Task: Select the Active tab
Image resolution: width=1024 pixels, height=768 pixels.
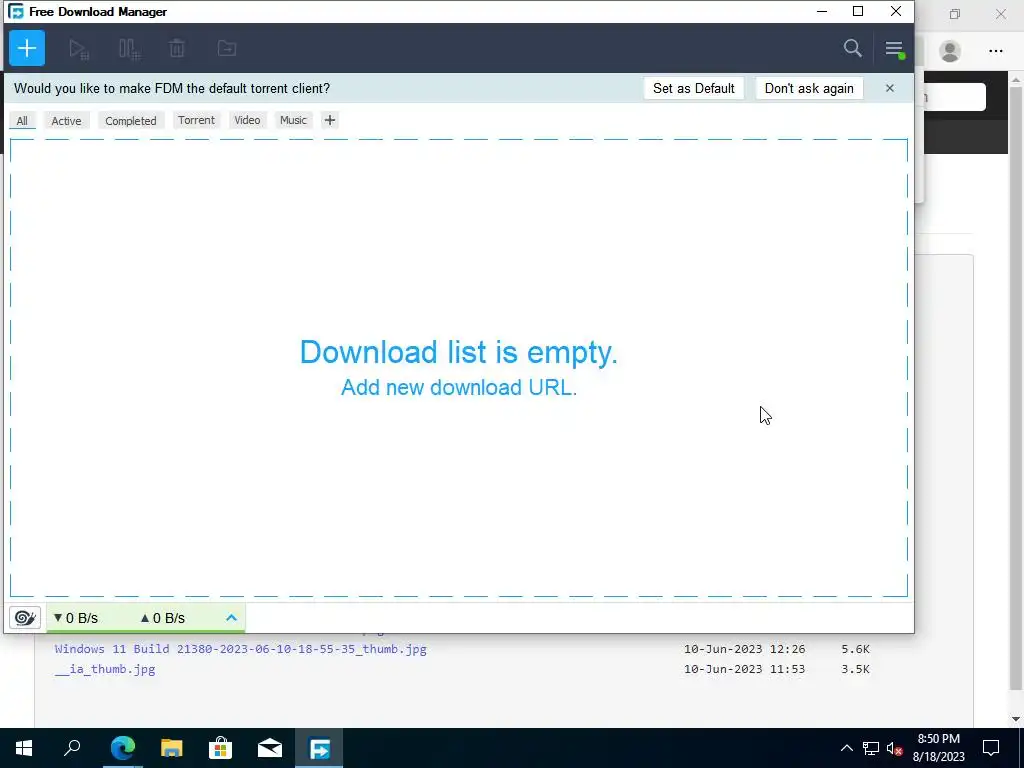Action: point(67,121)
